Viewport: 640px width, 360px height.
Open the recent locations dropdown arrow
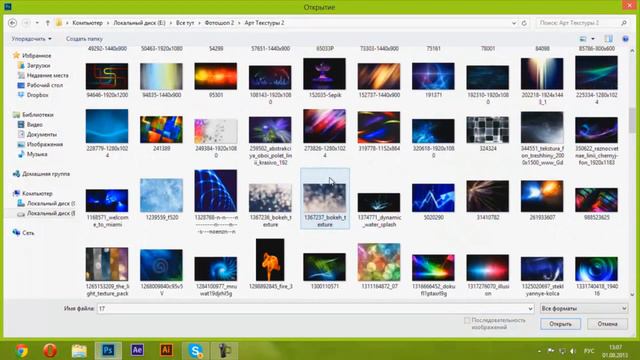[x=37, y=23]
